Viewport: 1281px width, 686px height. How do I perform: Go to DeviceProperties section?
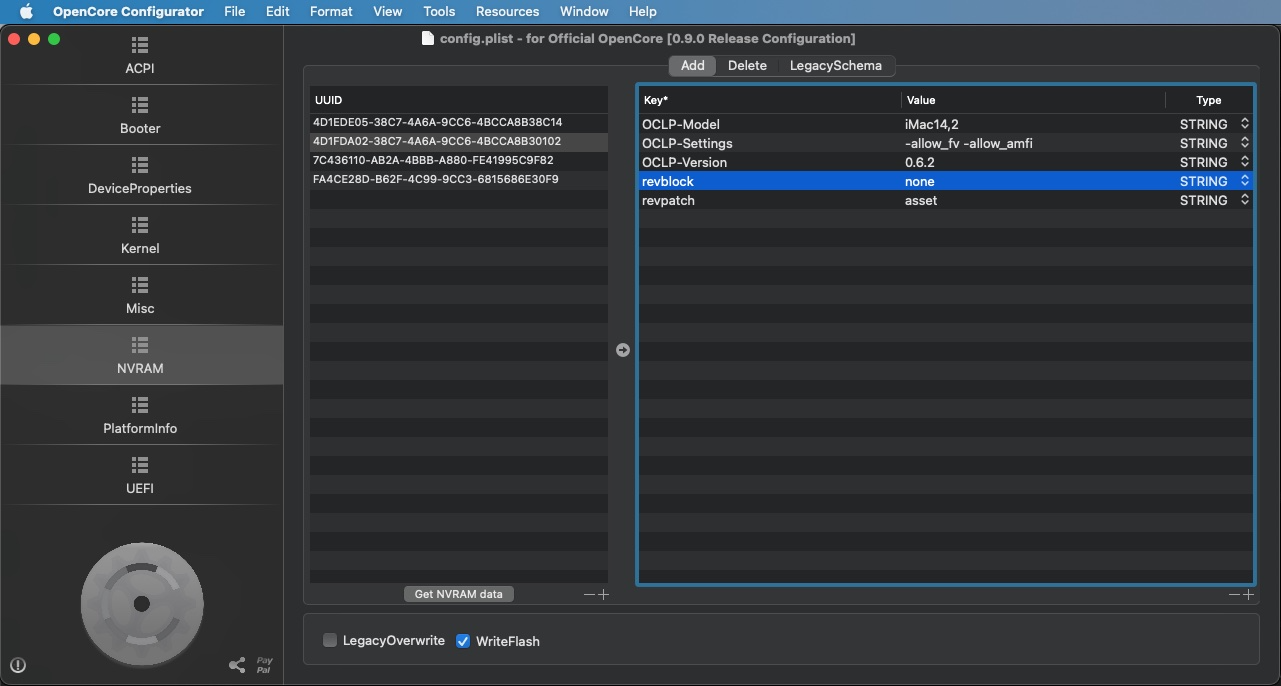tap(140, 176)
